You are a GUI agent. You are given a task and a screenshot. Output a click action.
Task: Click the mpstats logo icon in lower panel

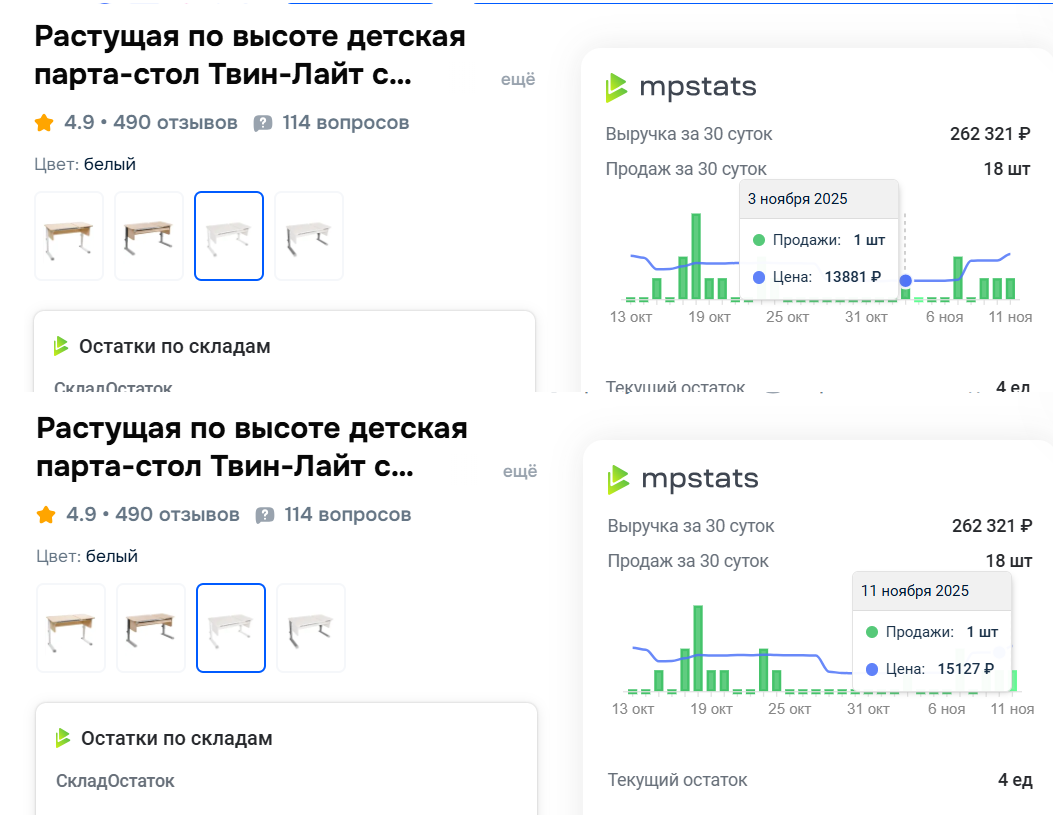(619, 479)
